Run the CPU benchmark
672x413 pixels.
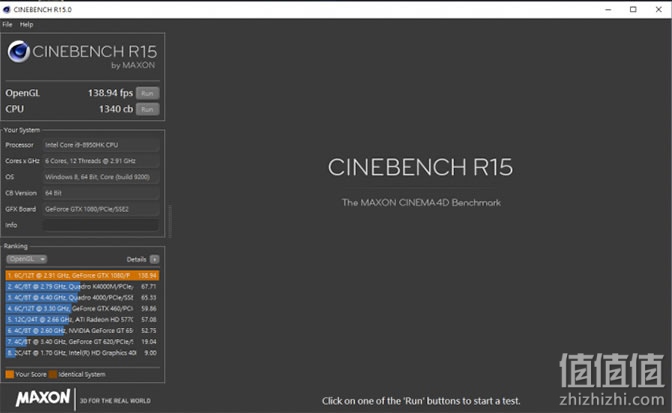pos(147,109)
